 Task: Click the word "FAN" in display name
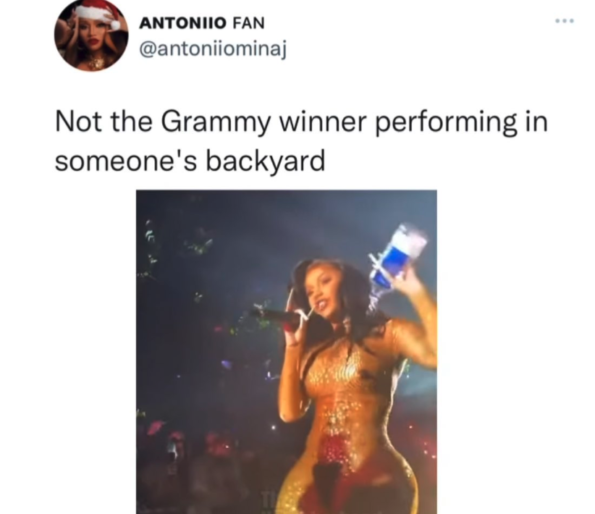pos(248,24)
